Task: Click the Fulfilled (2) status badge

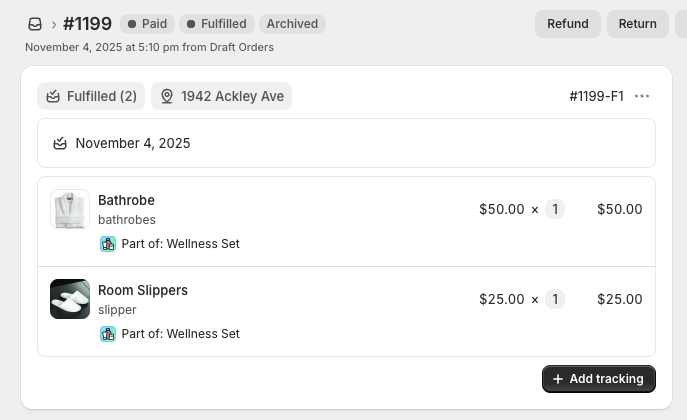Action: tap(91, 96)
